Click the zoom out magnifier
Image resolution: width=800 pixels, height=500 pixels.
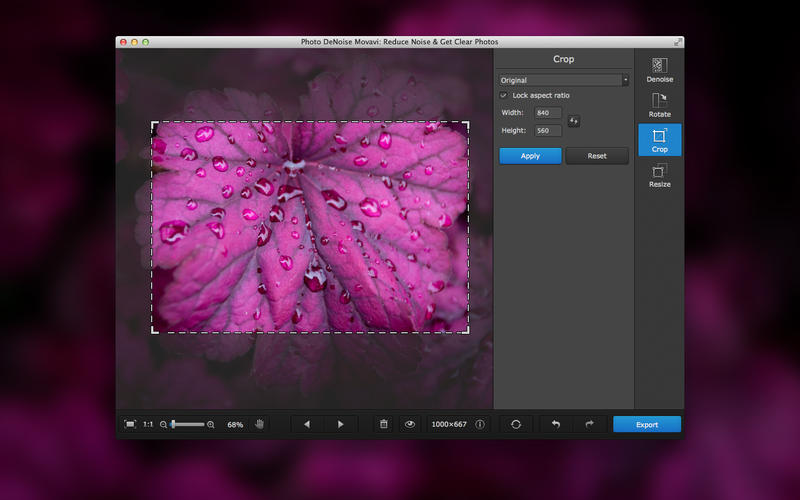tap(163, 424)
